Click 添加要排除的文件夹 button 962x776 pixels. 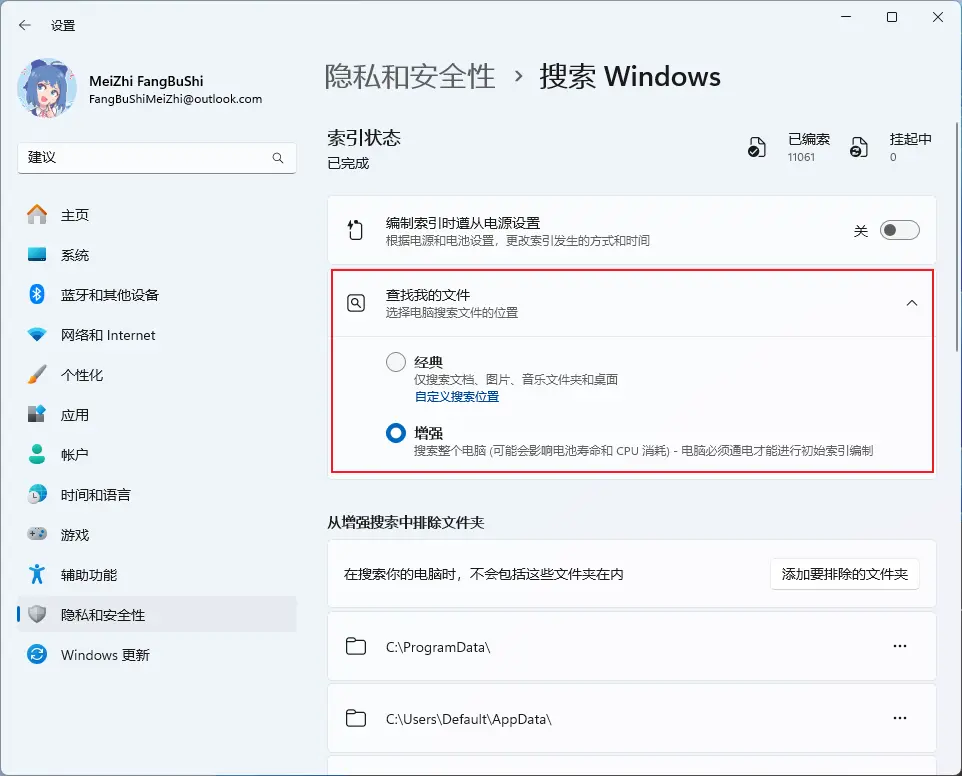[844, 574]
